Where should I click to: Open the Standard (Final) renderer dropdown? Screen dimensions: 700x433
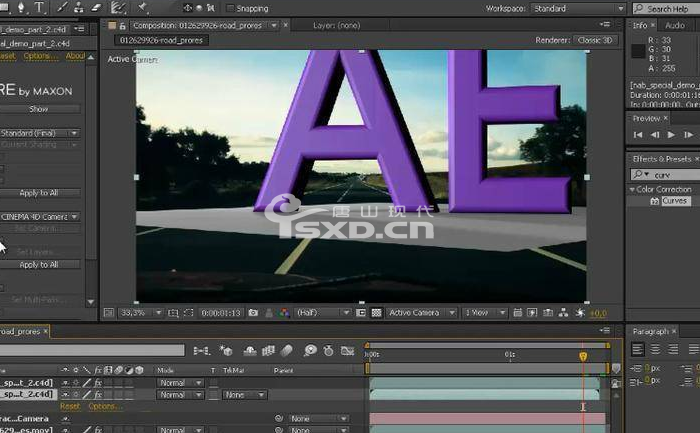(x=39, y=133)
